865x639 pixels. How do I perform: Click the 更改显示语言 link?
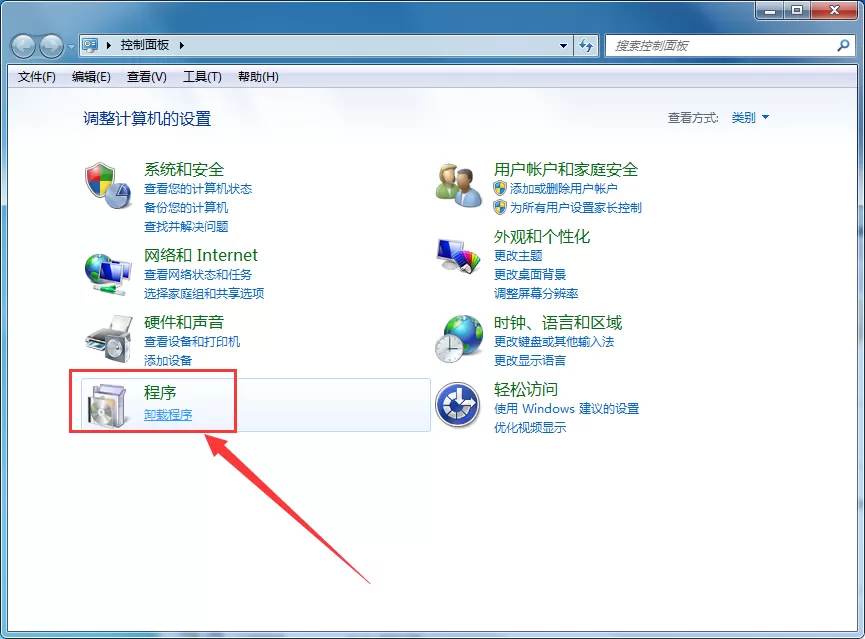(x=530, y=360)
